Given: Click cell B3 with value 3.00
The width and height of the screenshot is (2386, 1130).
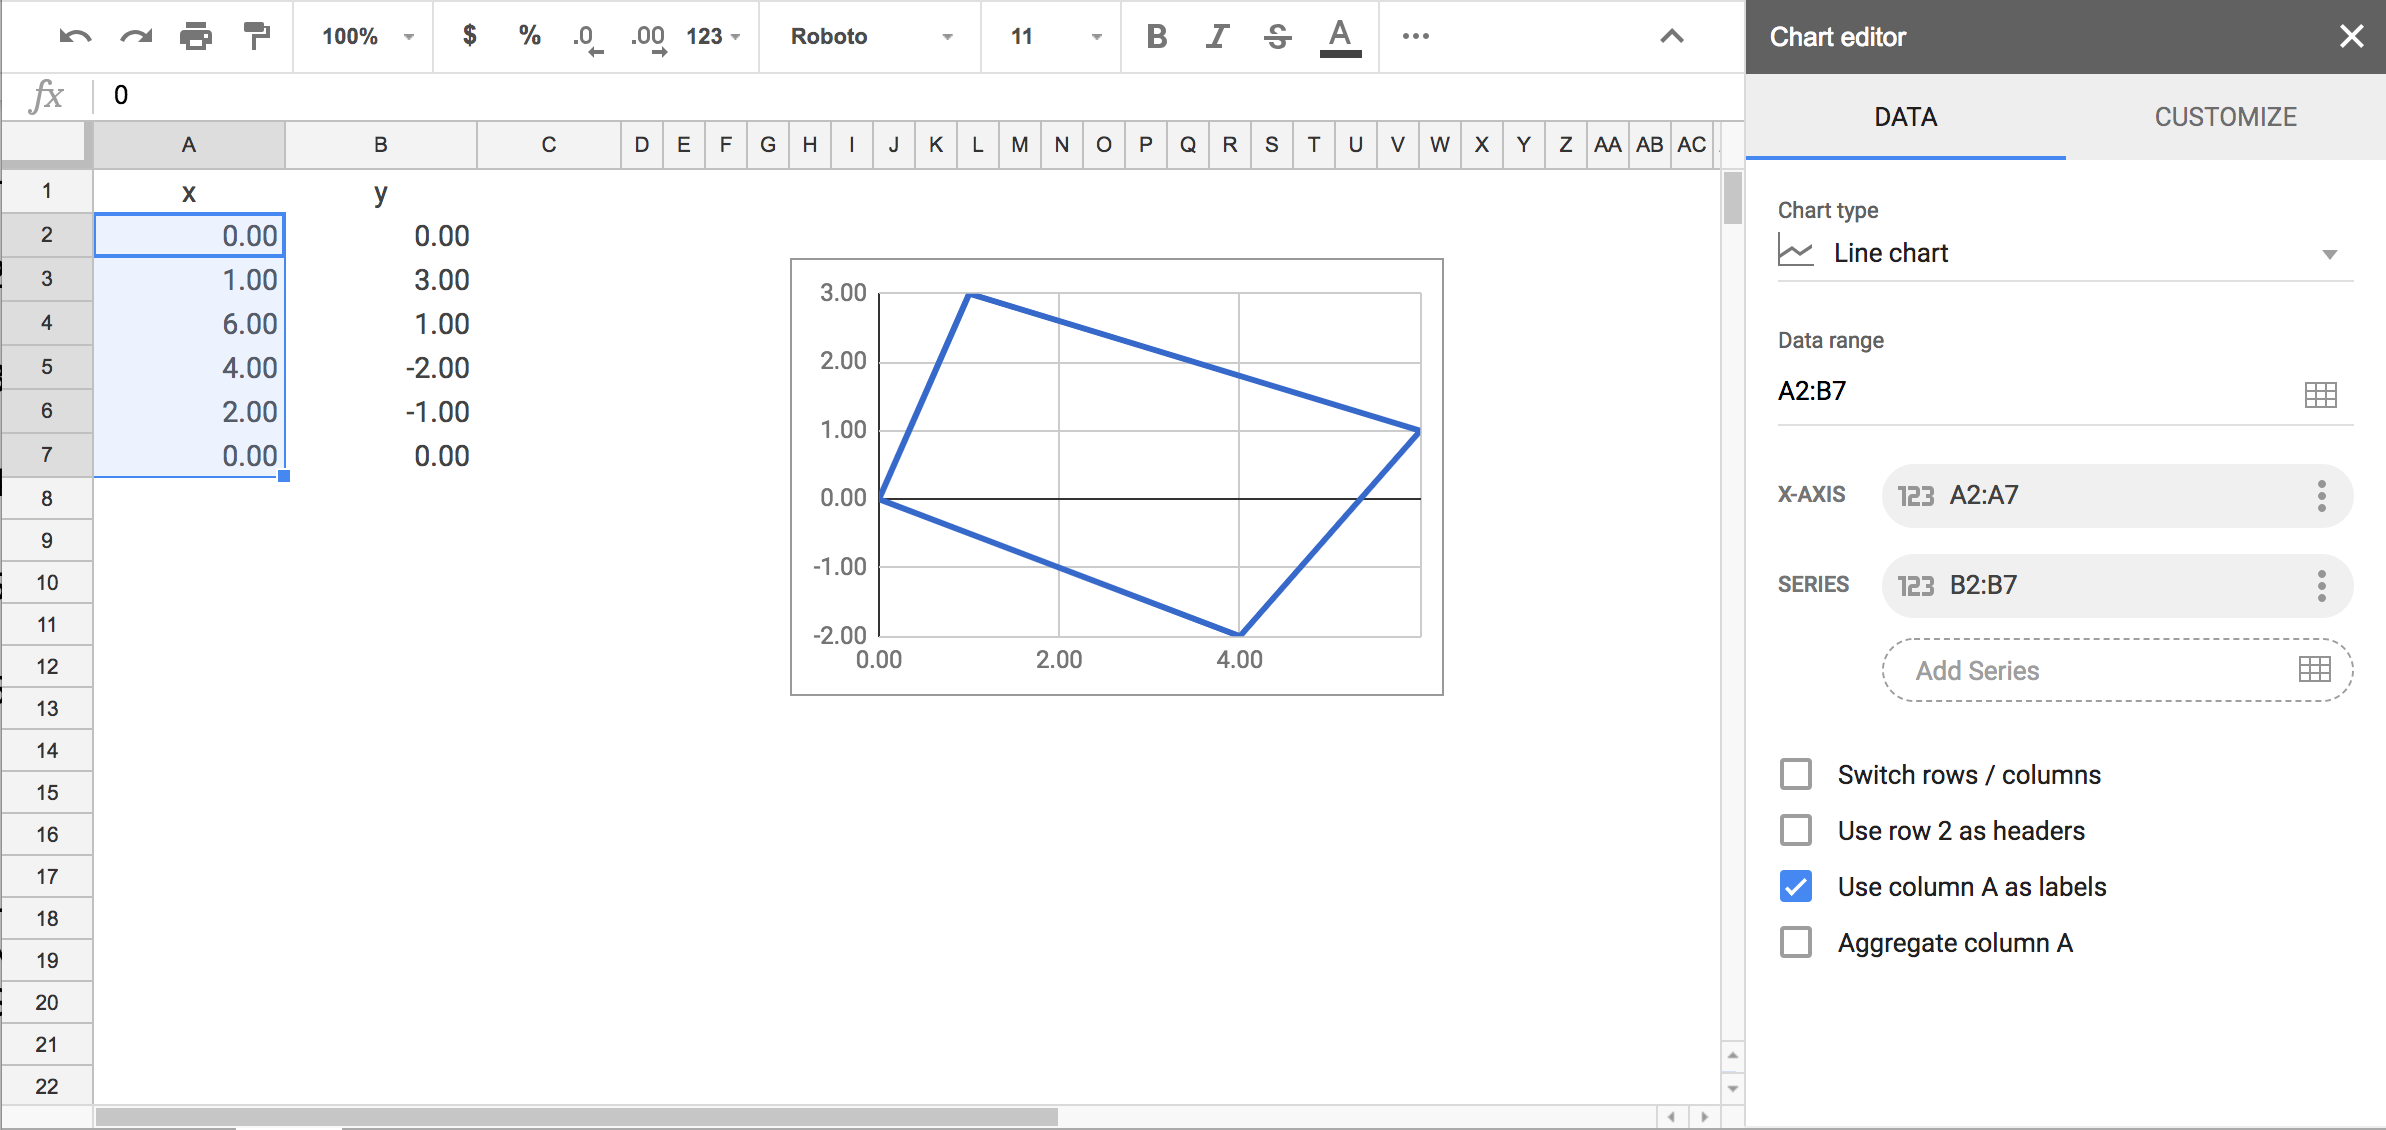Looking at the screenshot, I should click(381, 280).
